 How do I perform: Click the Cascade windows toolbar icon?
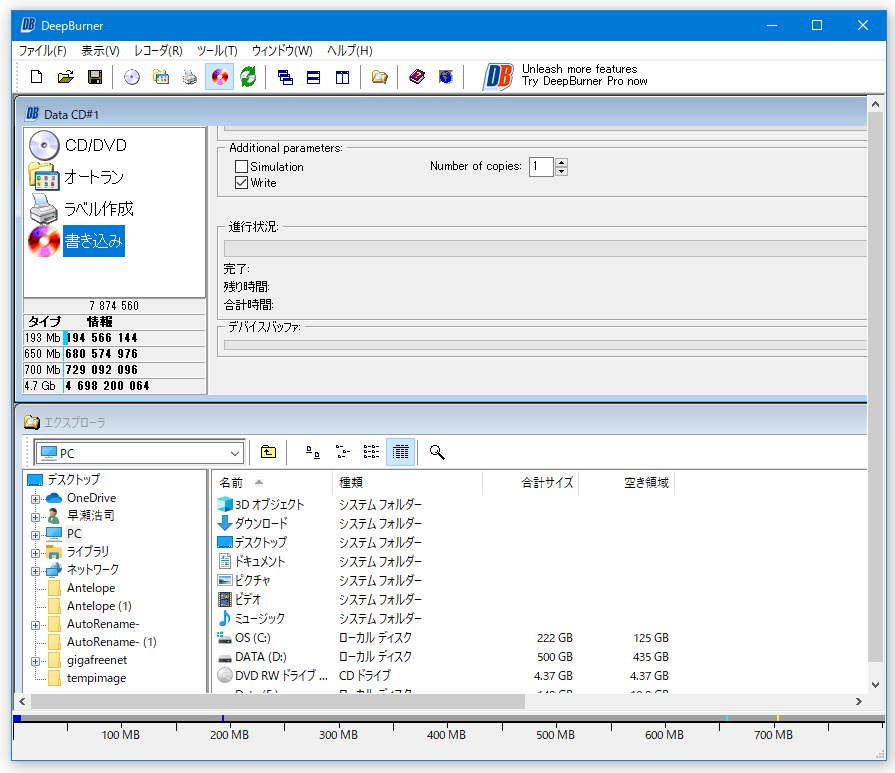[x=285, y=77]
